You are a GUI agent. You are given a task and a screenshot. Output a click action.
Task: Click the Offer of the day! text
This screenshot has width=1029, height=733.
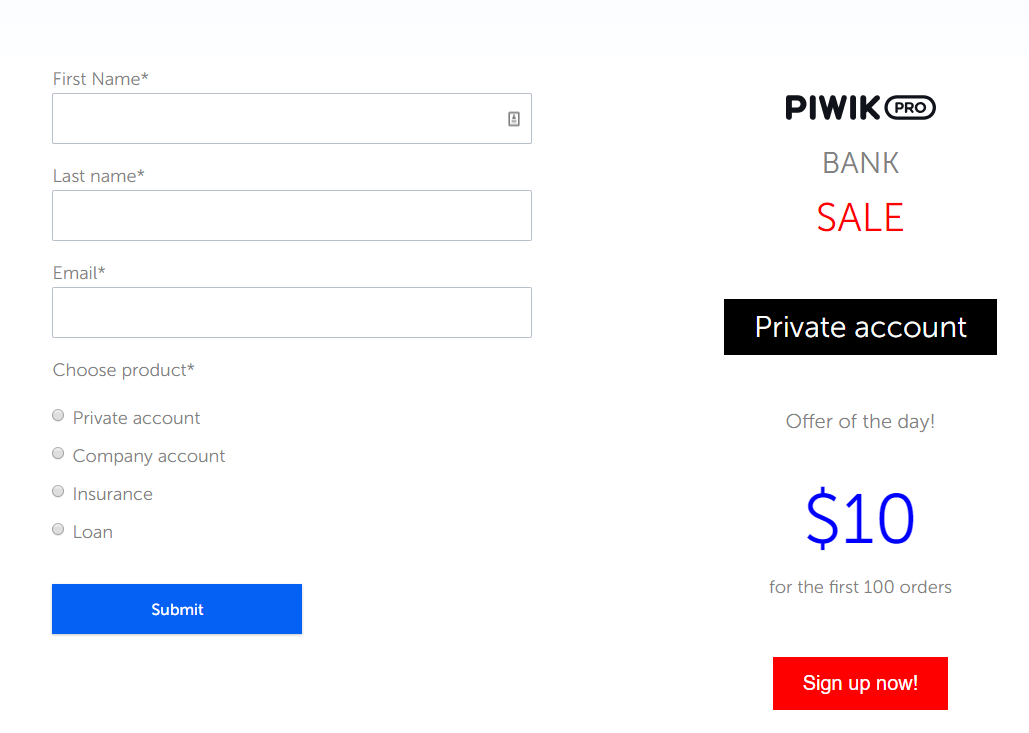[x=860, y=421]
